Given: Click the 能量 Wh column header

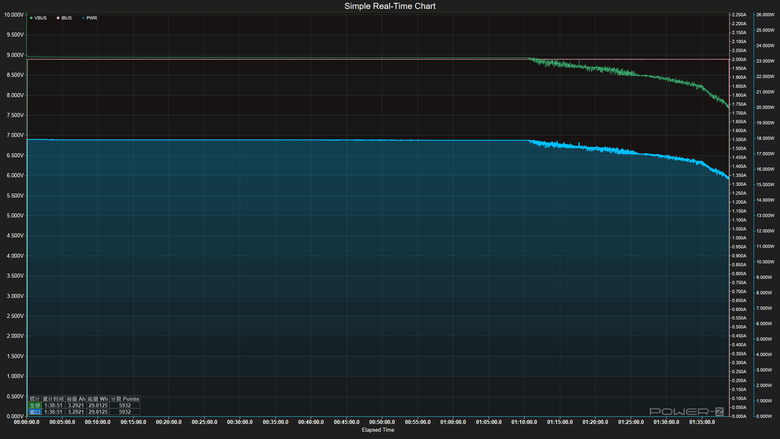Looking at the screenshot, I should point(98,399).
